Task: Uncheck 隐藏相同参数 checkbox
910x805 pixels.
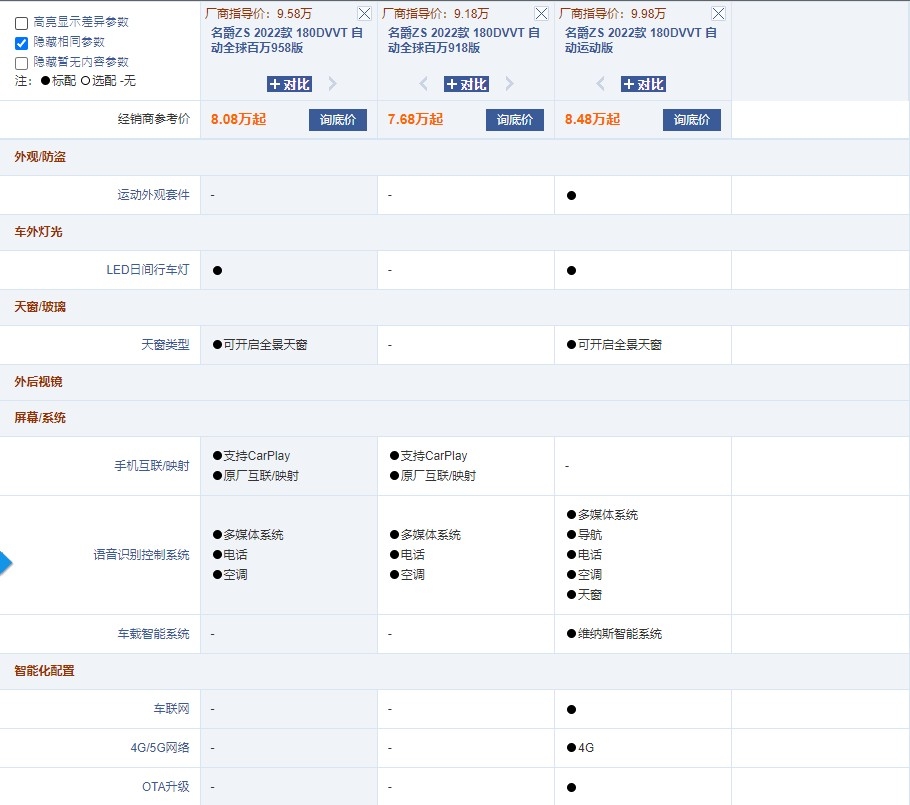Action: click(21, 43)
